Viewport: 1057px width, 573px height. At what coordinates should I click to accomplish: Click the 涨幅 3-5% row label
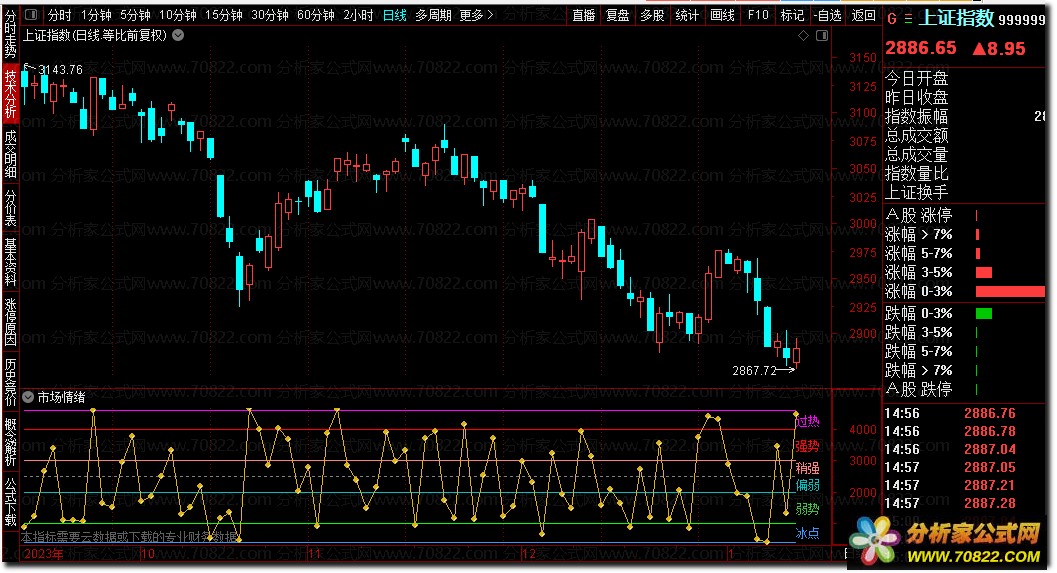[918, 272]
